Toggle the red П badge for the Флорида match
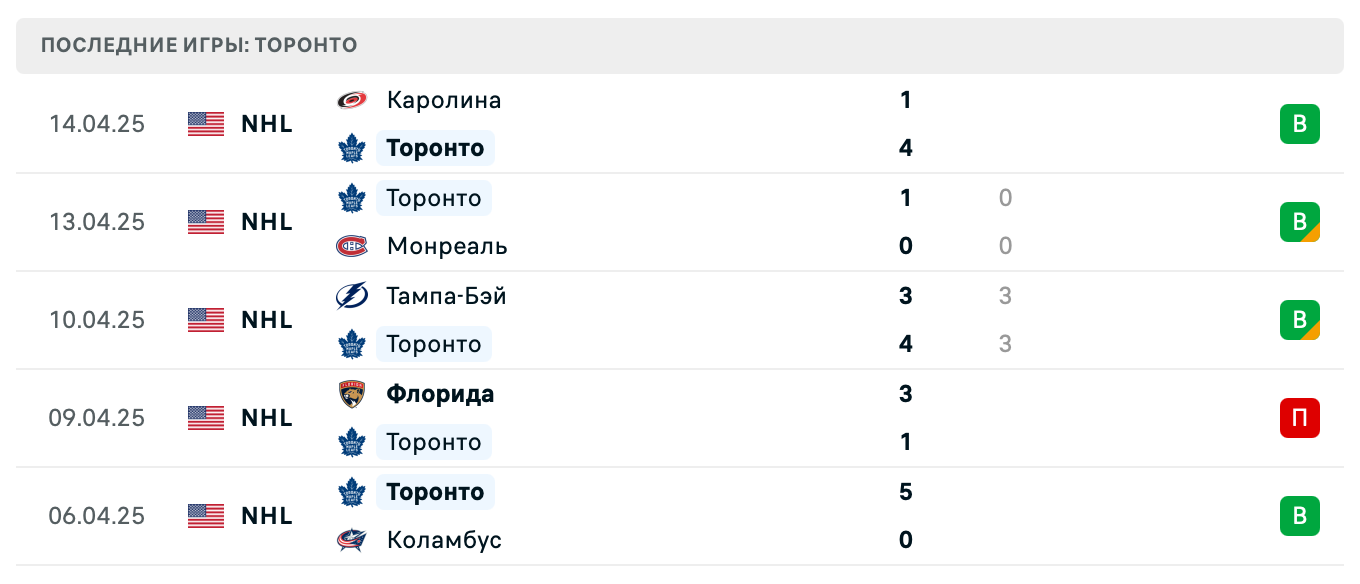The height and width of the screenshot is (584, 1360). pos(1301,418)
